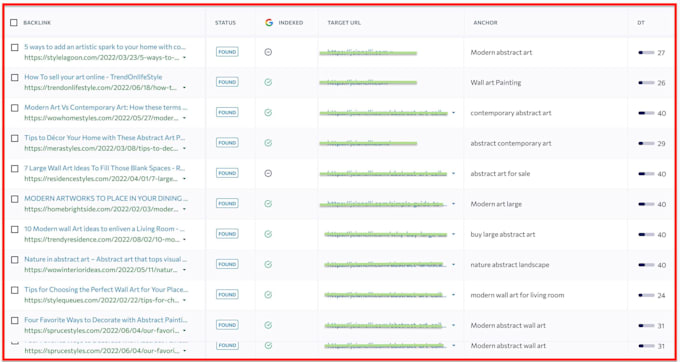The image size is (680, 362).
Task: Select the wowinteriorideas.com row checkbox
Action: [15, 260]
